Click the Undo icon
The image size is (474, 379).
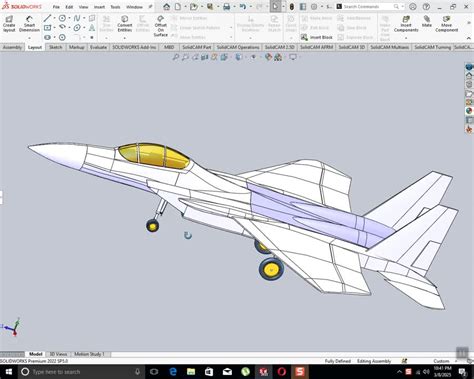point(243,6)
